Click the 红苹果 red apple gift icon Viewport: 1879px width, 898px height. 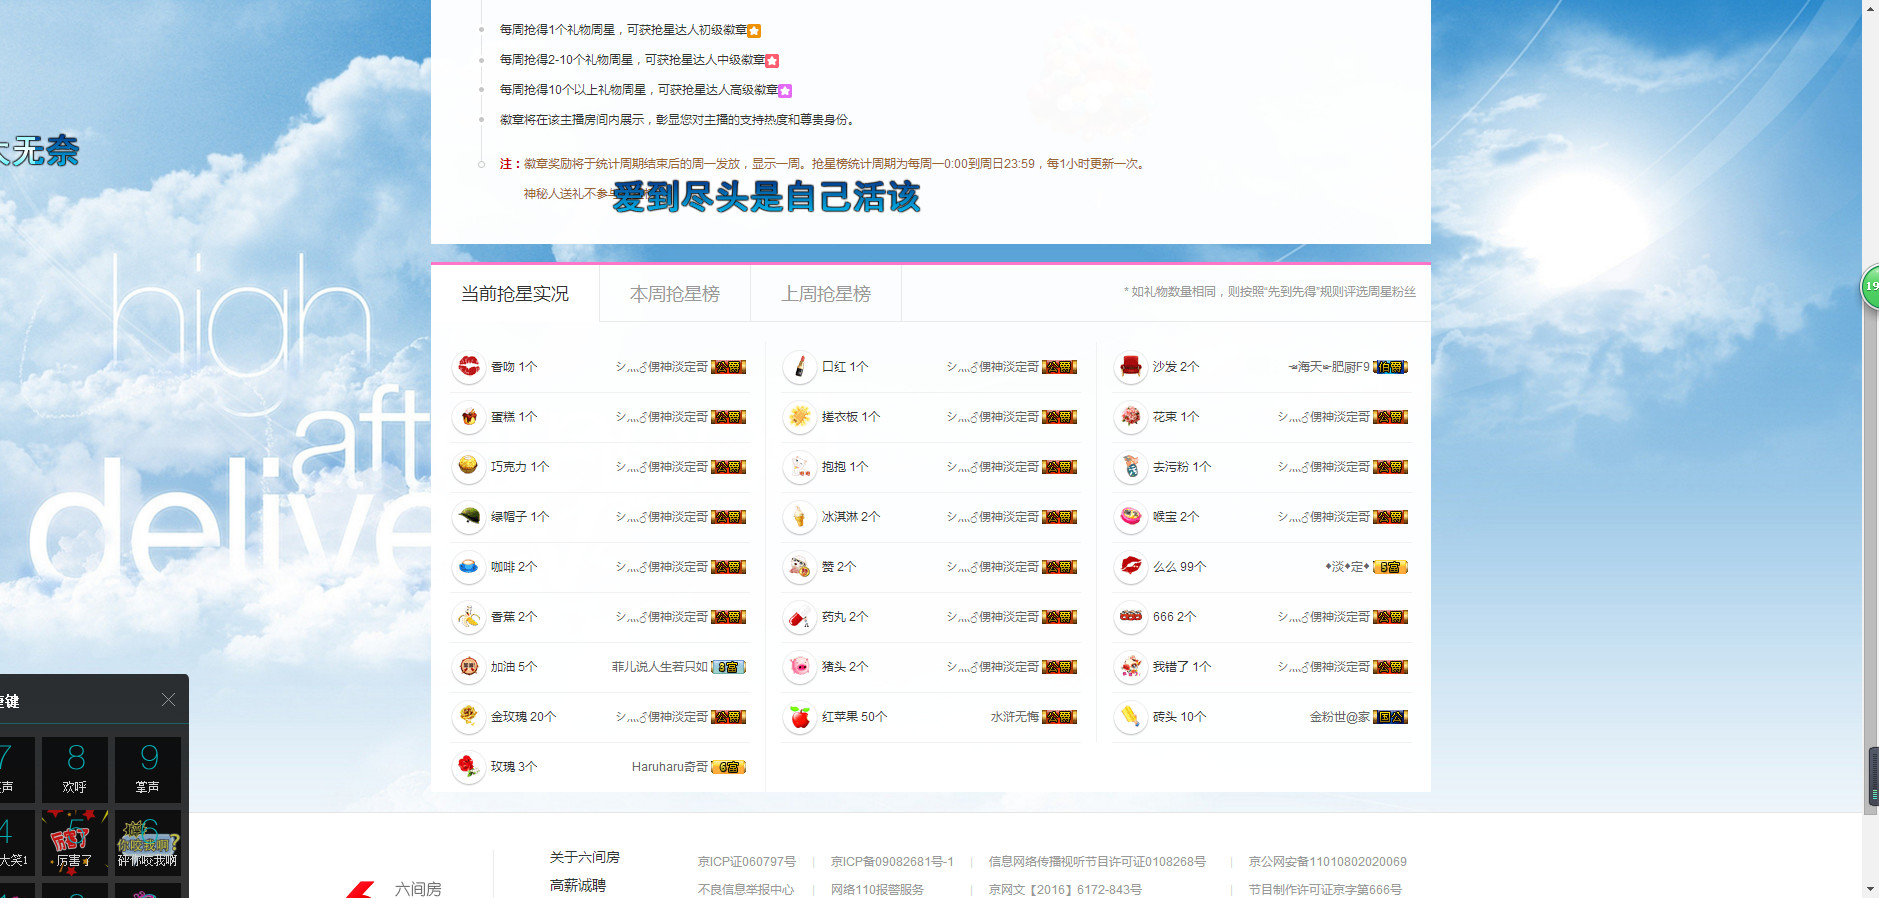(x=799, y=717)
